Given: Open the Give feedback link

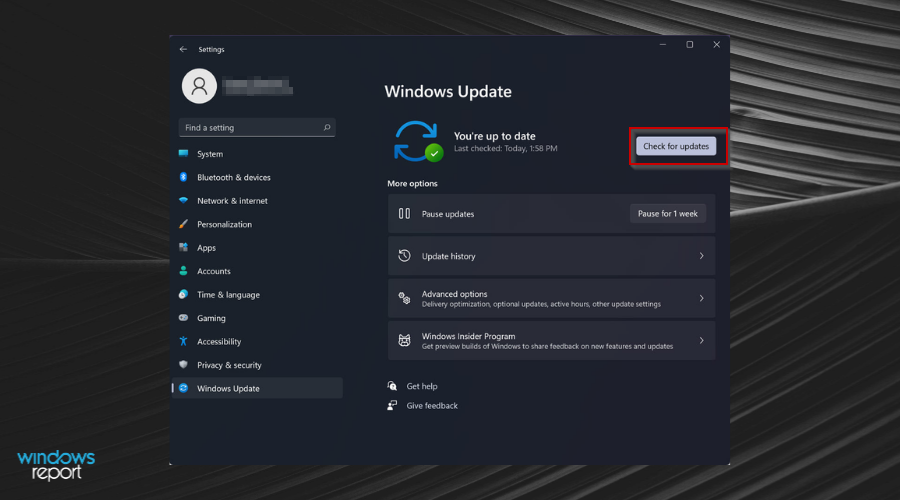Looking at the screenshot, I should (x=432, y=406).
